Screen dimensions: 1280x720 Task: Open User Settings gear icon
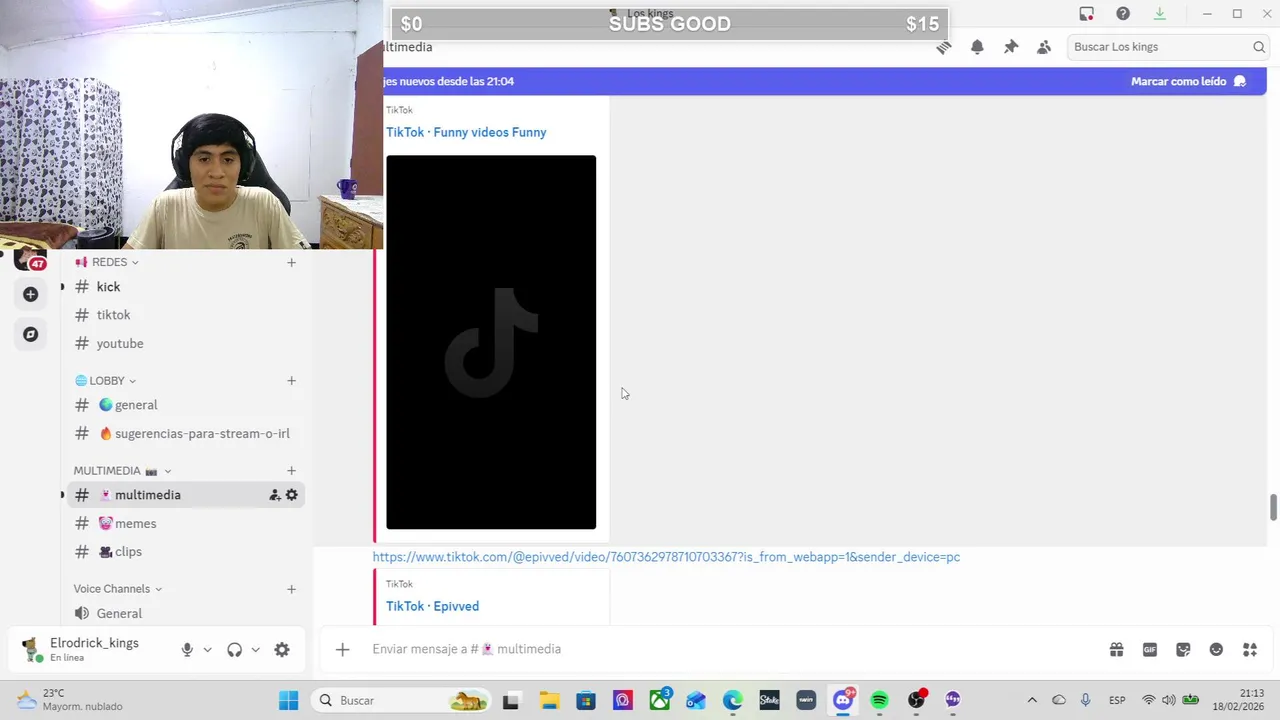pyautogui.click(x=282, y=650)
